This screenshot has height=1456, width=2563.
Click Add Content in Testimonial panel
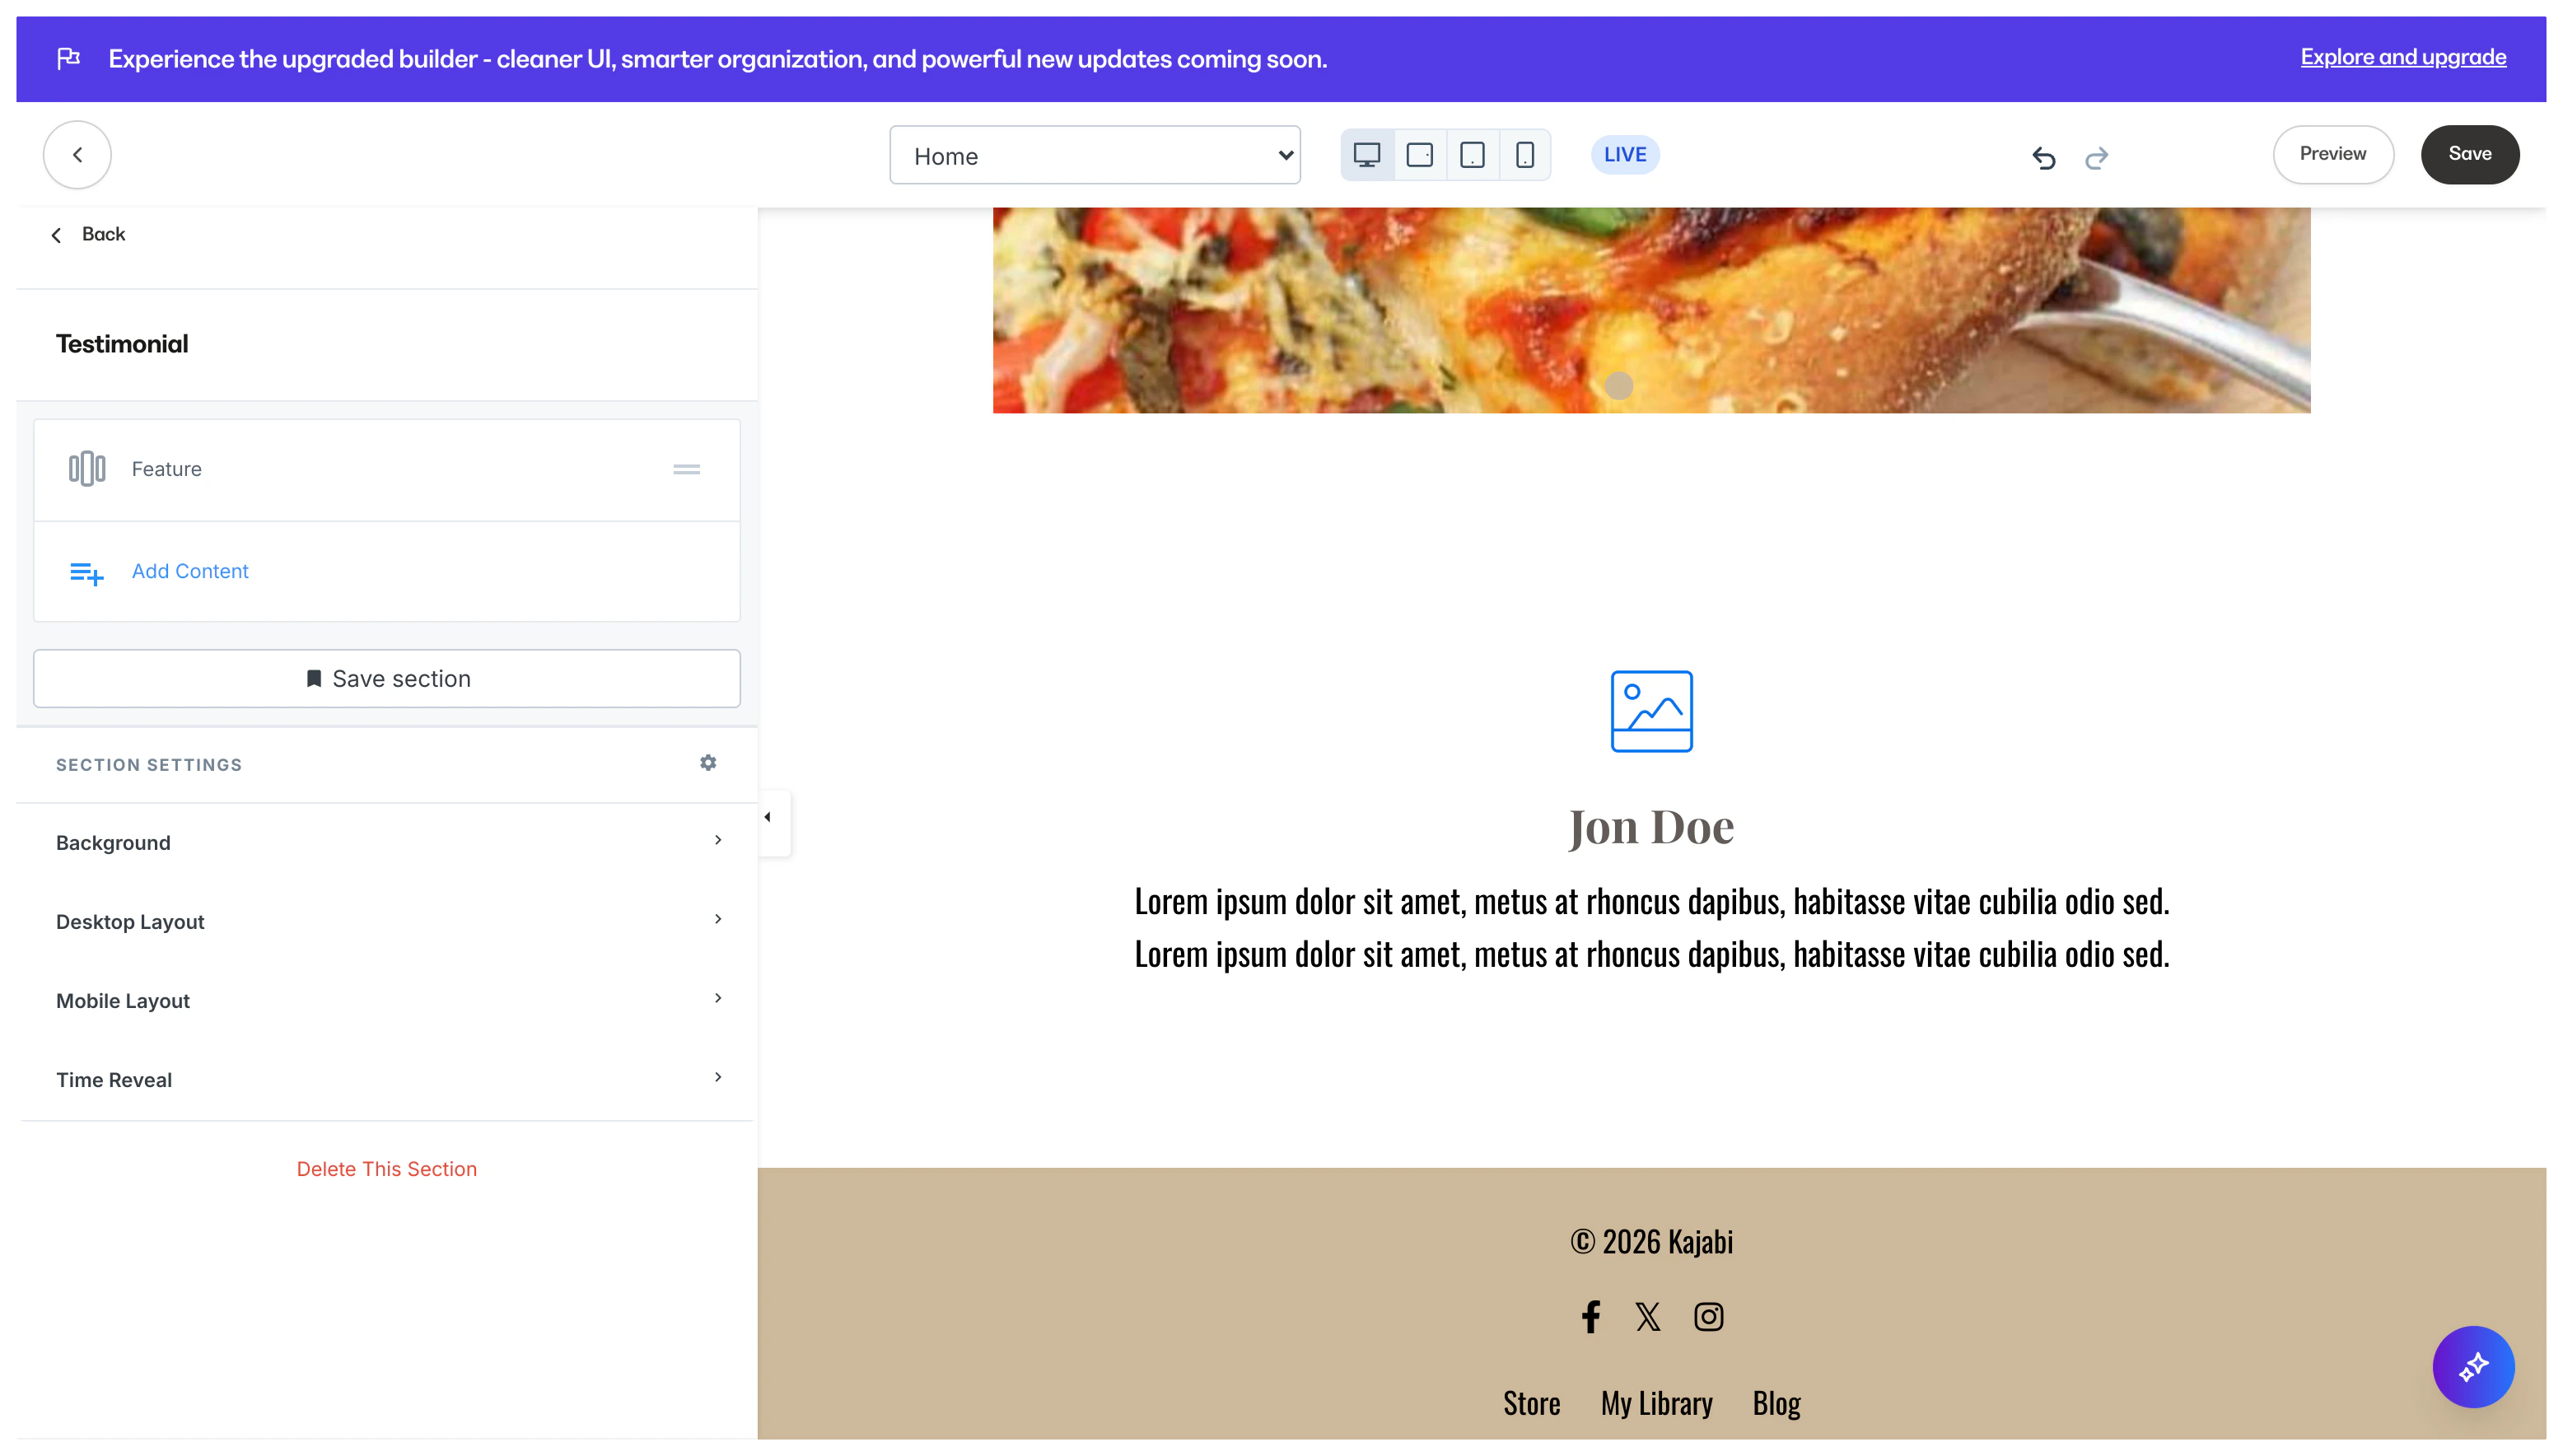(190, 571)
